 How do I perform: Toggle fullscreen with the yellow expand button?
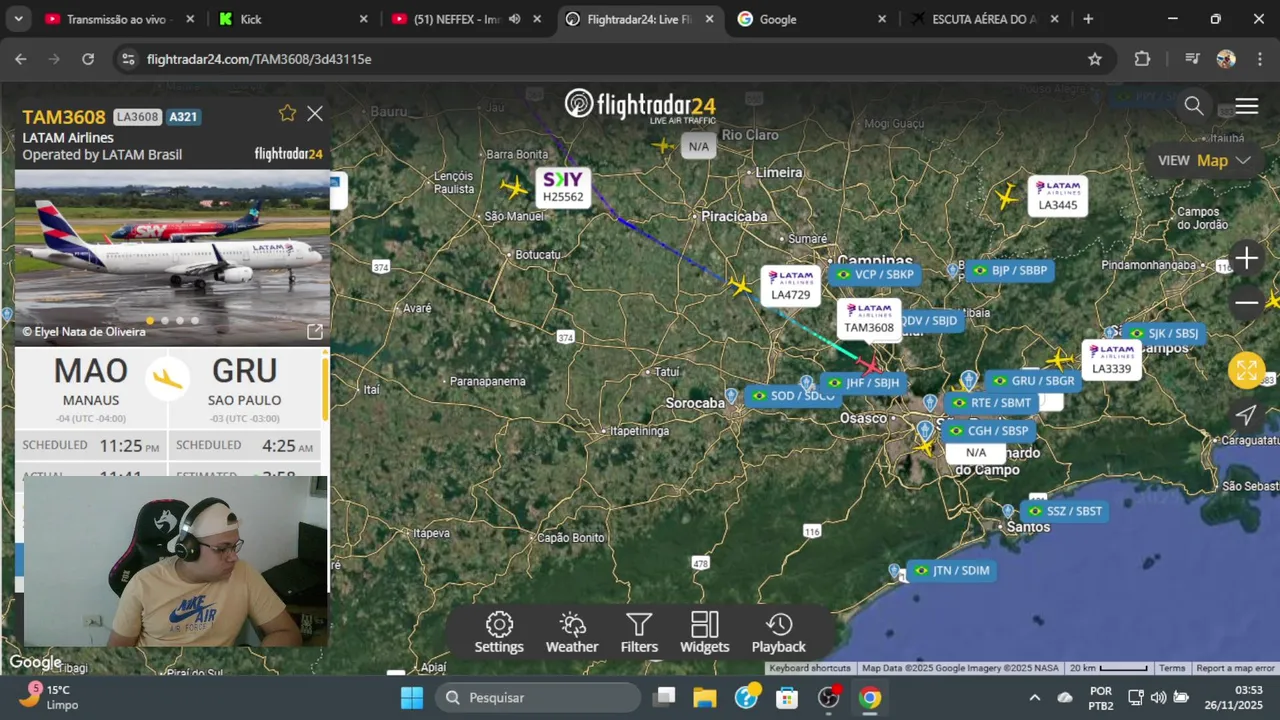(x=1246, y=371)
